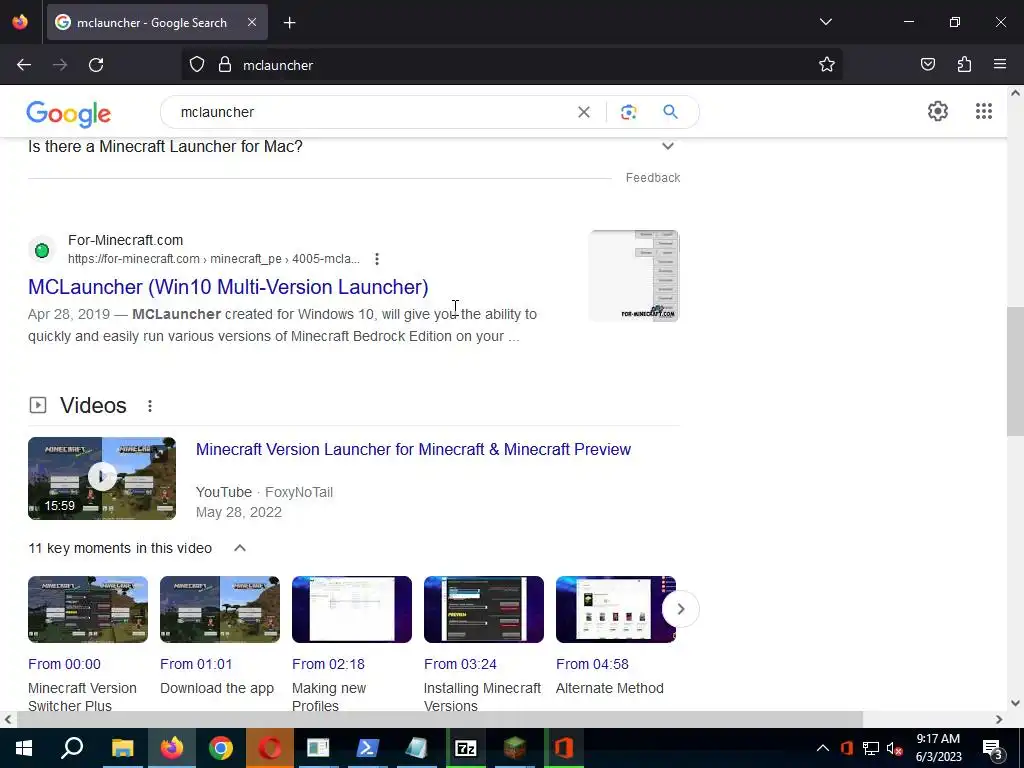Reload the current page
The height and width of the screenshot is (768, 1024).
coord(96,65)
